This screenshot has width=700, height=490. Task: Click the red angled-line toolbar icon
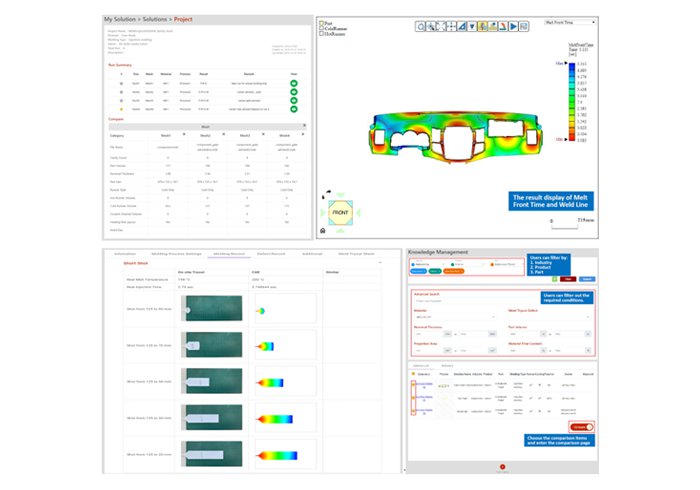503,27
